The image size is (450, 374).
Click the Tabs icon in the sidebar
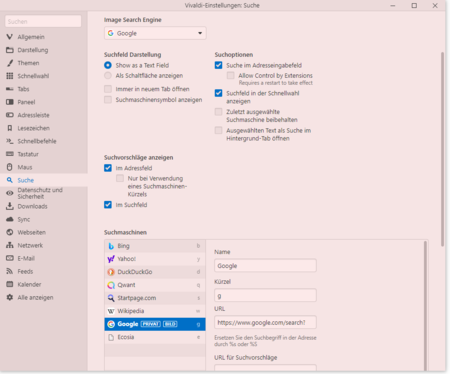point(10,89)
